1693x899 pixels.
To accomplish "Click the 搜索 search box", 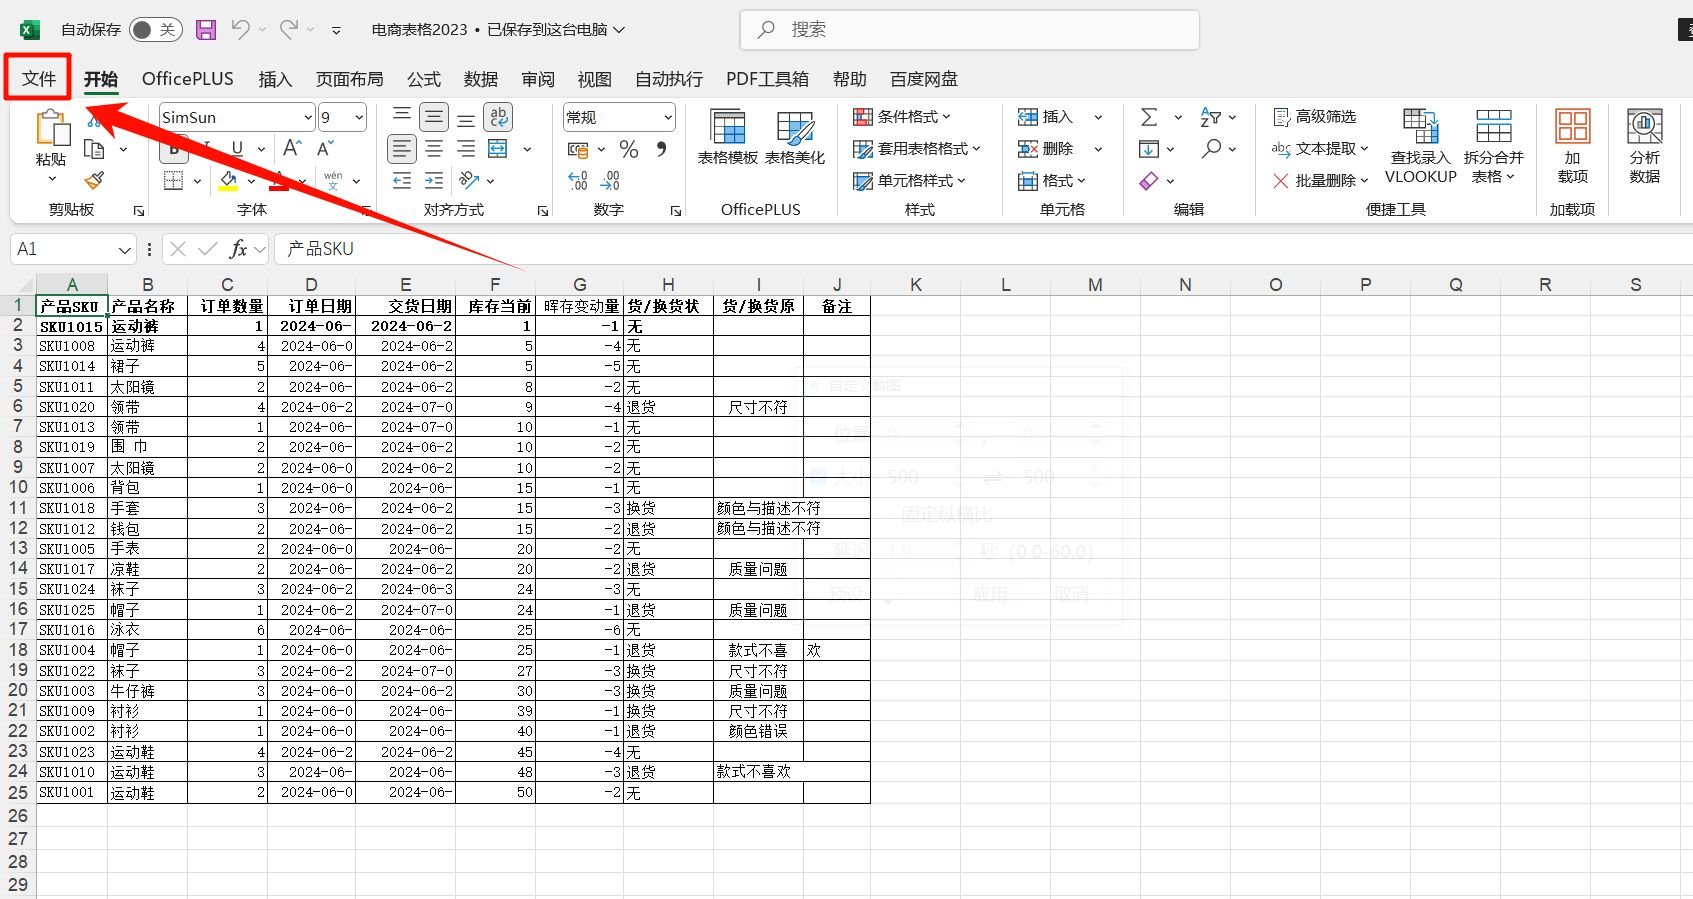I will coord(968,30).
